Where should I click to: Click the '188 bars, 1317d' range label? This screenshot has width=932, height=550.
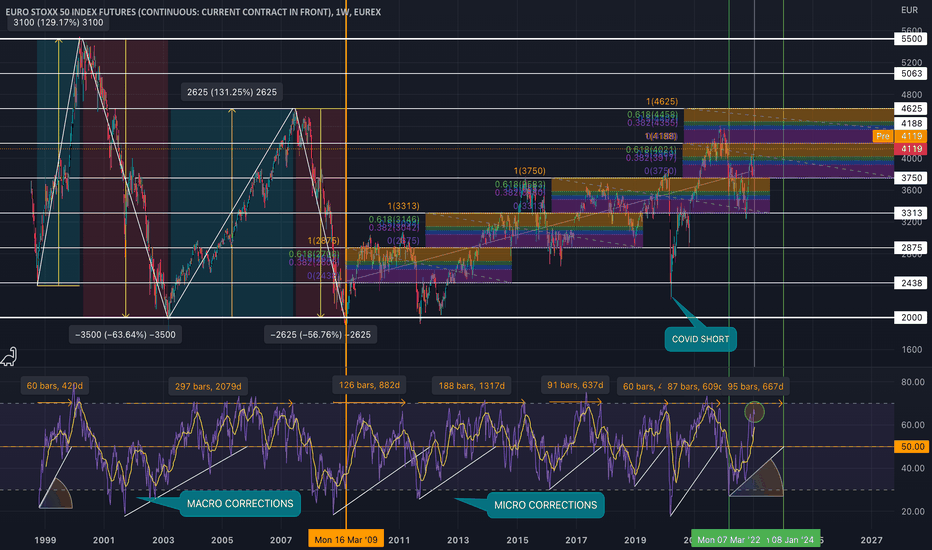(x=471, y=386)
